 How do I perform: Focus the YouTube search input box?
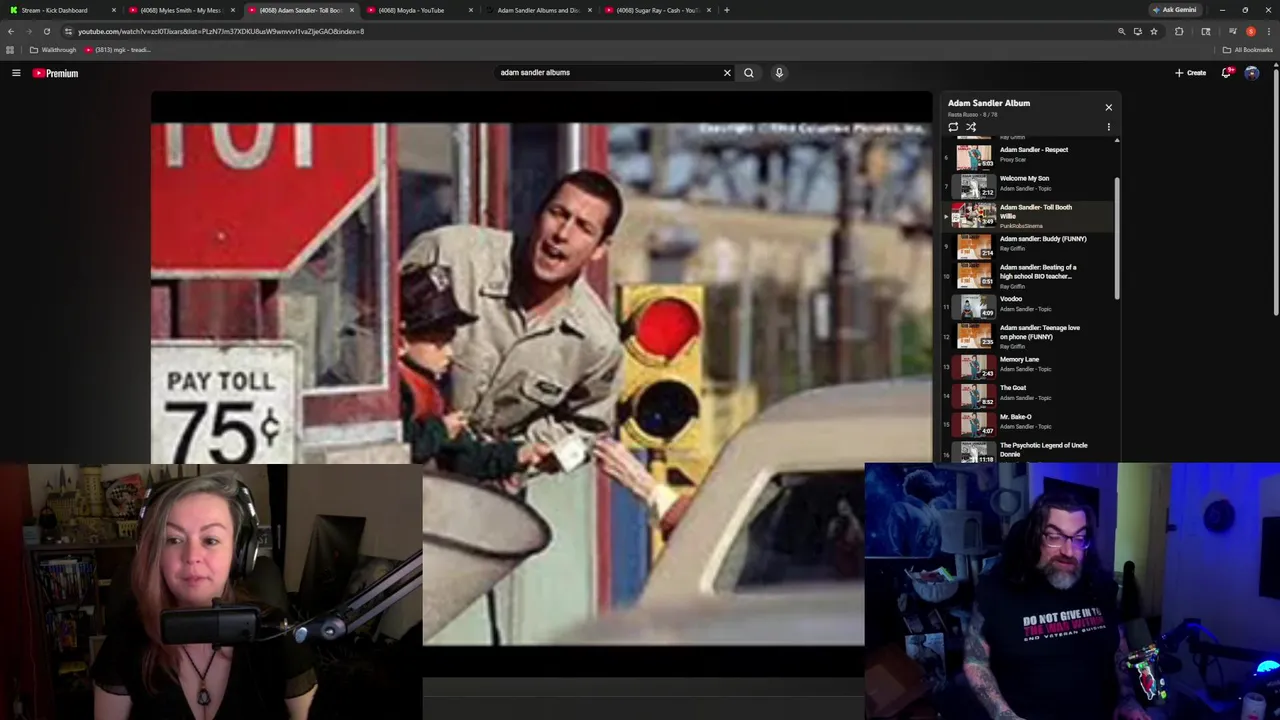[x=608, y=73]
